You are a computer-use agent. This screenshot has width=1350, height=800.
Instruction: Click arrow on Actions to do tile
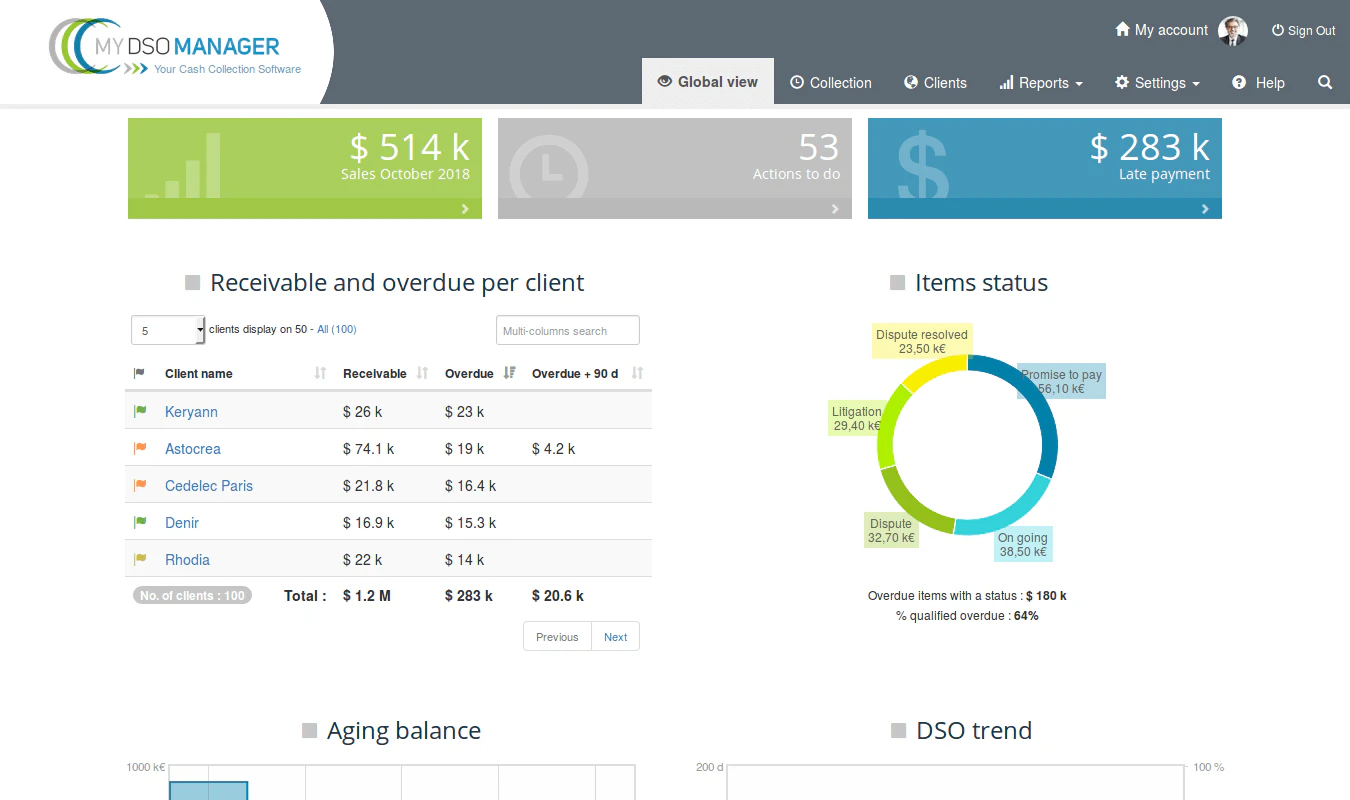(835, 209)
